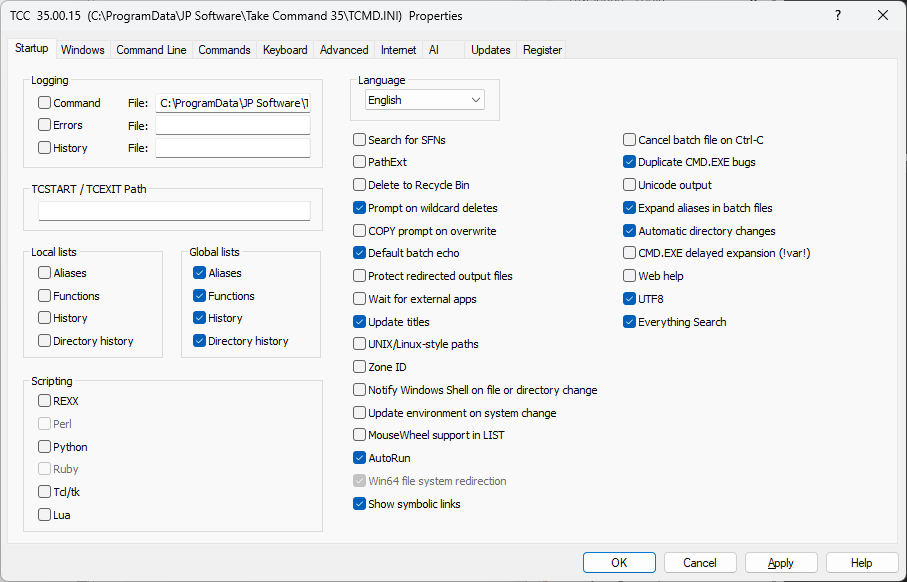Enable Python scripting checkbox

pos(45,447)
